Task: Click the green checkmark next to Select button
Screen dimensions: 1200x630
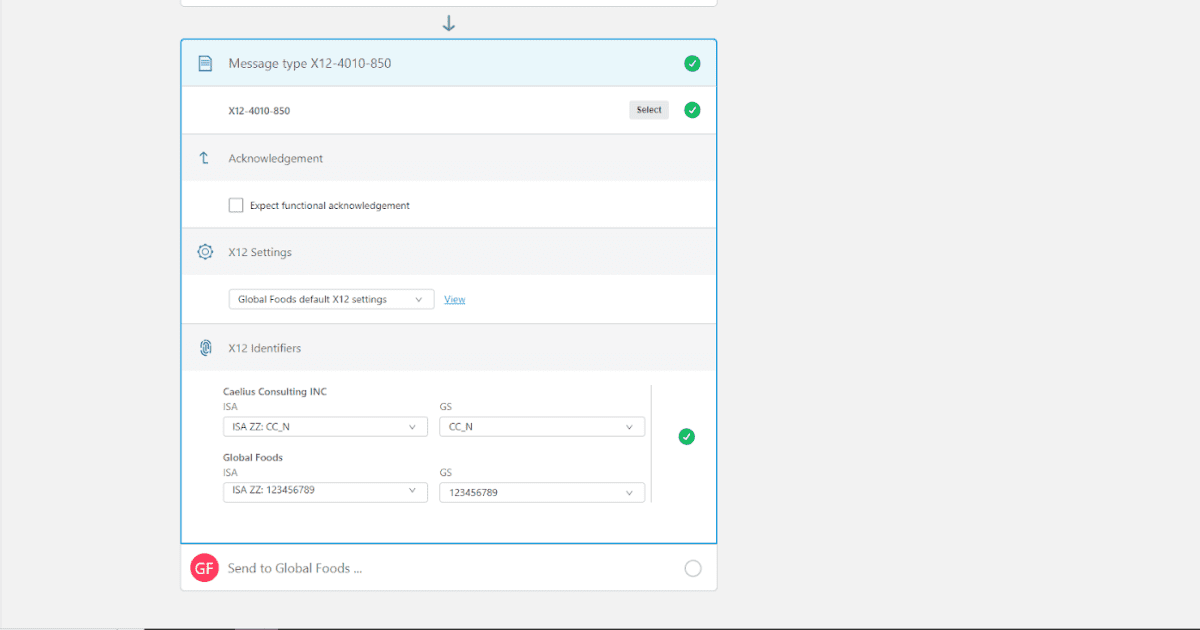Action: 692,110
